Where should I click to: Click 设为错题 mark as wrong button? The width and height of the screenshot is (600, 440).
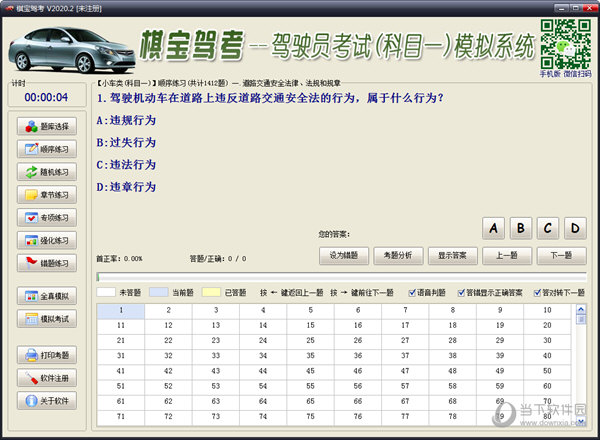point(344,255)
